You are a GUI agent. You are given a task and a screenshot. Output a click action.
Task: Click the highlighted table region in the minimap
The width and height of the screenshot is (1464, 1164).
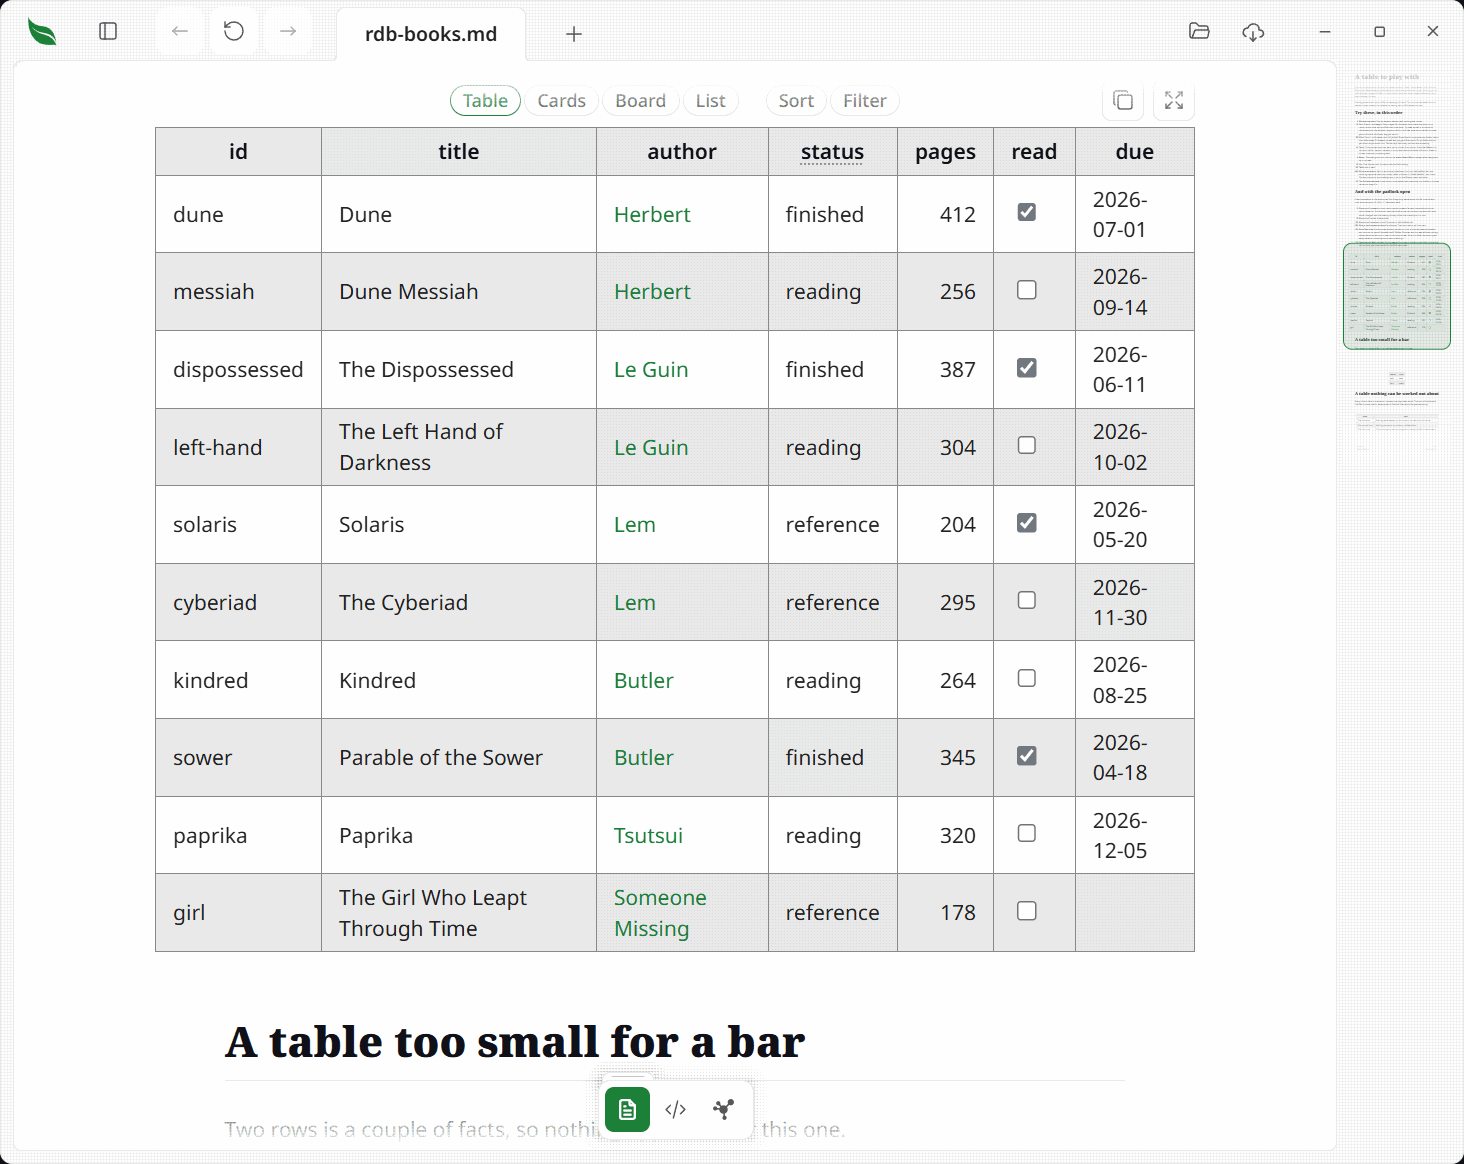pyautogui.click(x=1396, y=296)
